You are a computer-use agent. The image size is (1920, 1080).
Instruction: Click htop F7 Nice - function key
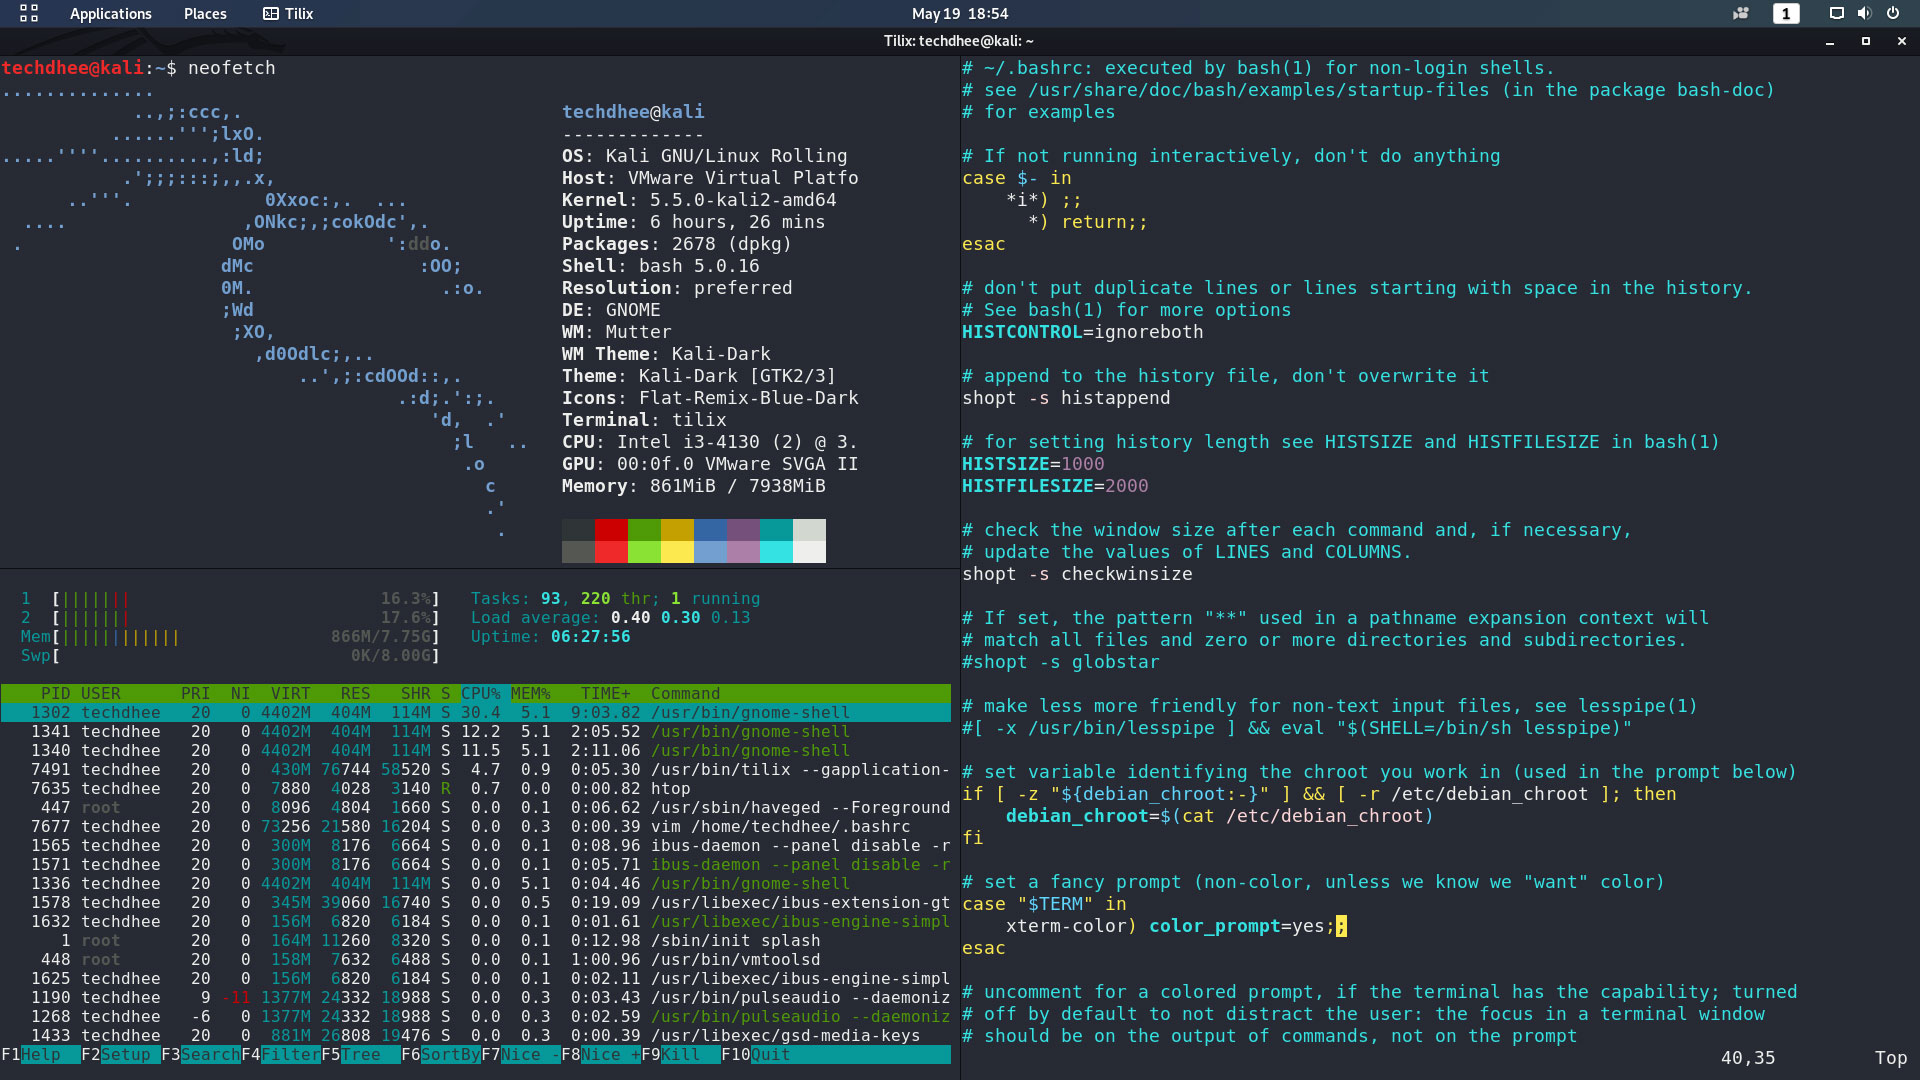coord(521,1055)
